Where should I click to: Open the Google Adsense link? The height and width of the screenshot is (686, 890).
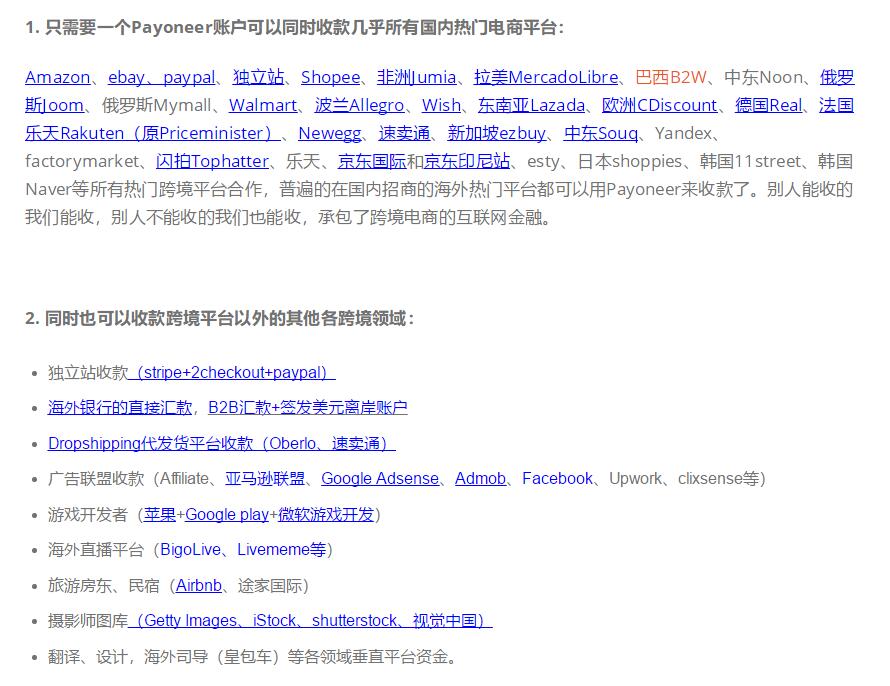(x=380, y=479)
